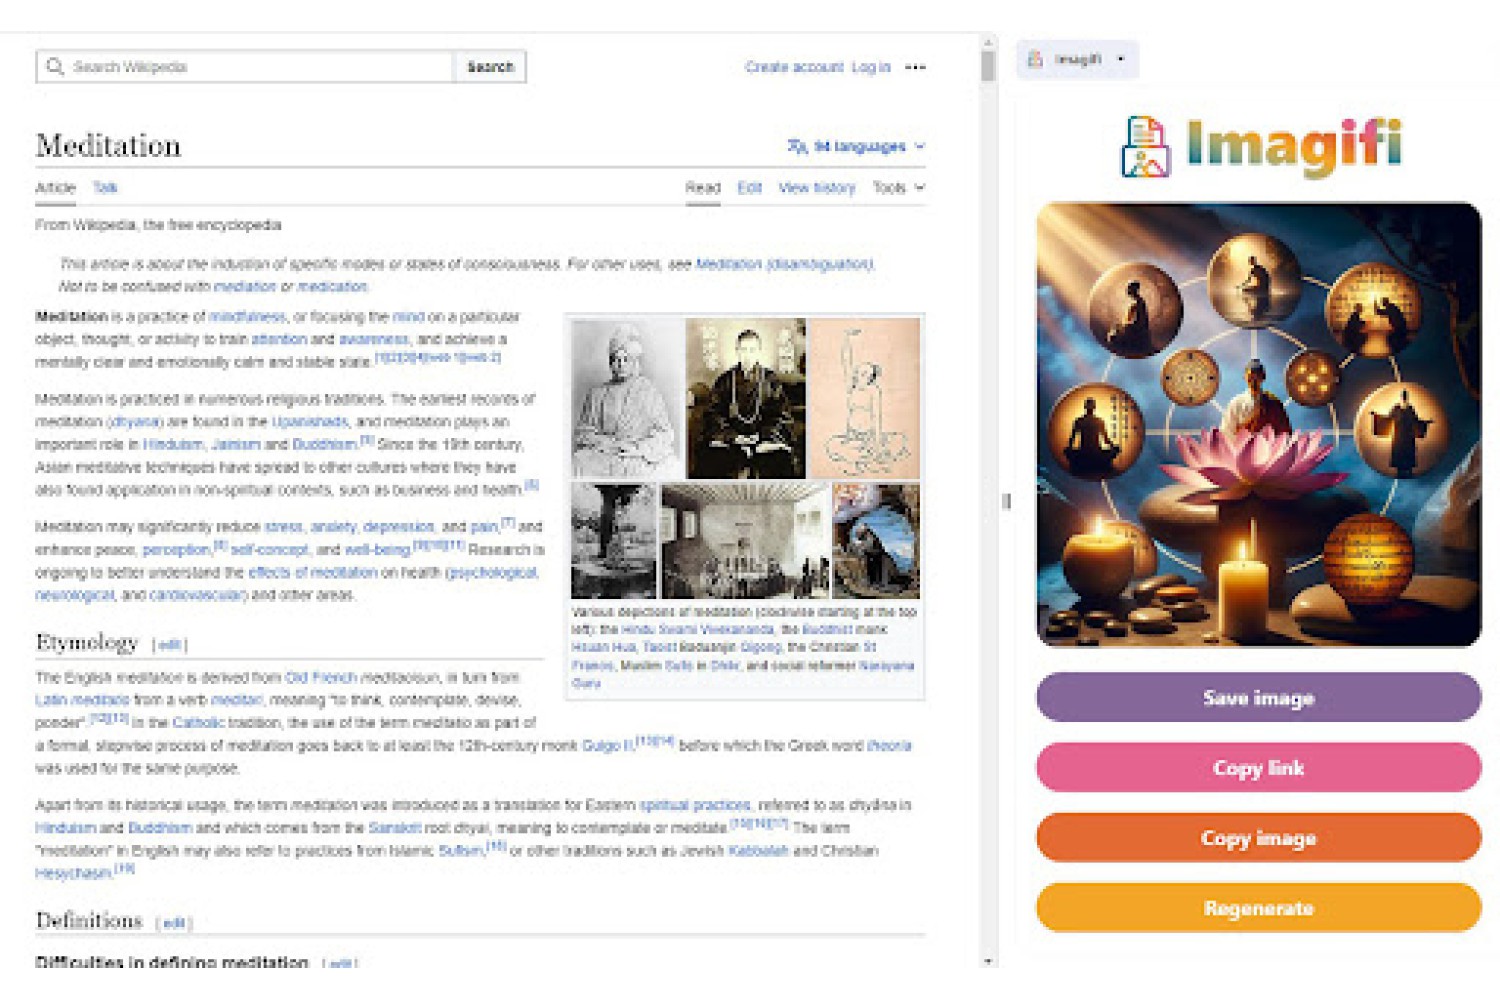Image resolution: width=1500 pixels, height=1000 pixels.
Task: Click the Imagifi logo at panel top
Action: point(1261,146)
